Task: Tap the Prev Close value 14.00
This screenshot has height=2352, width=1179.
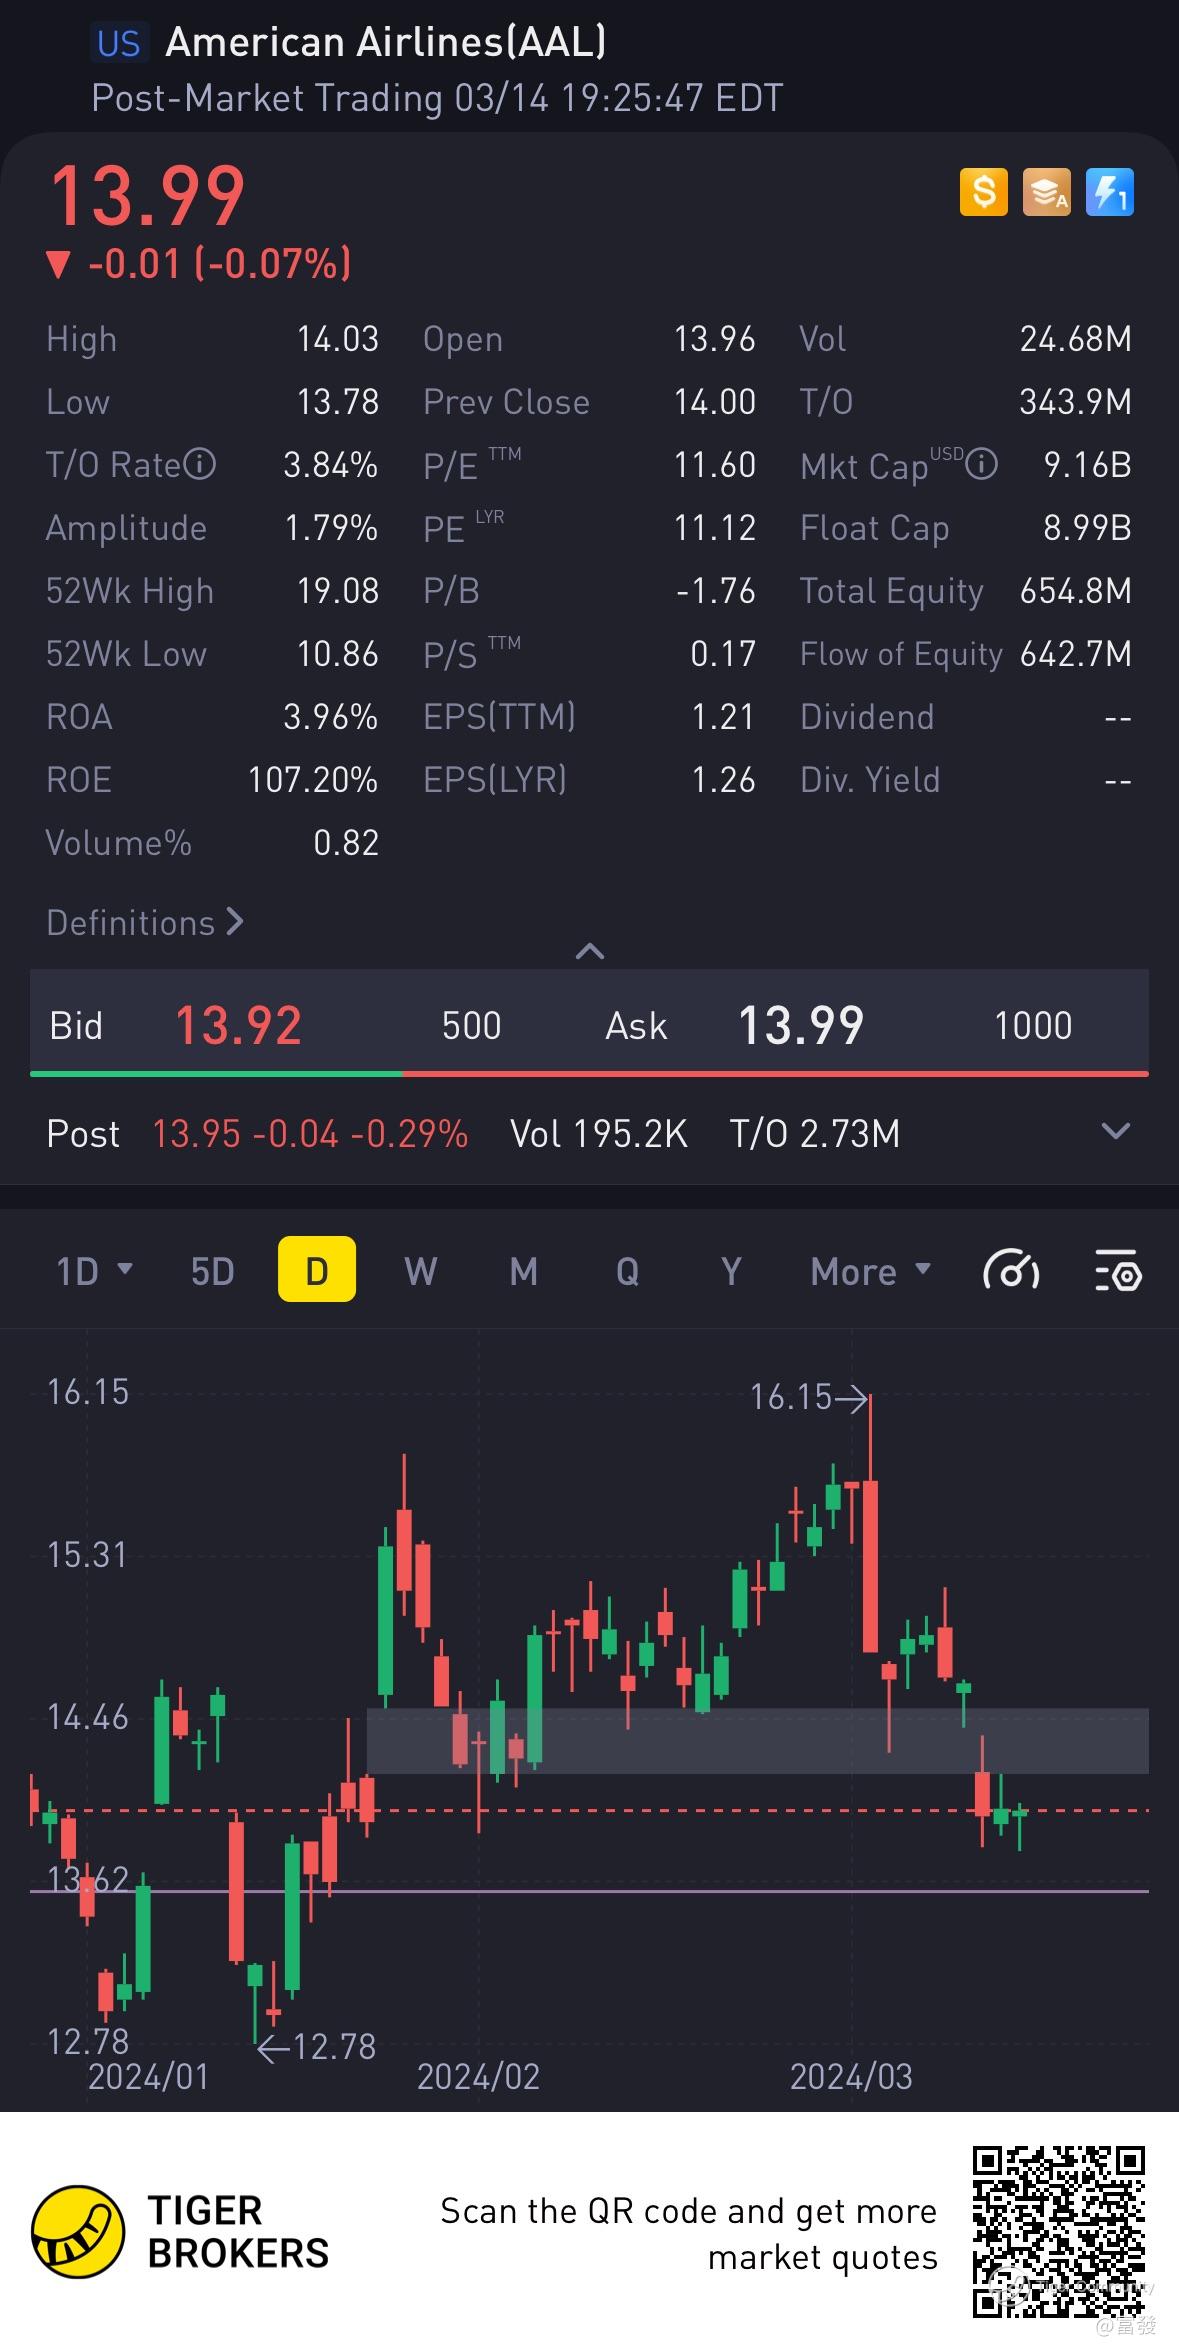Action: (714, 402)
